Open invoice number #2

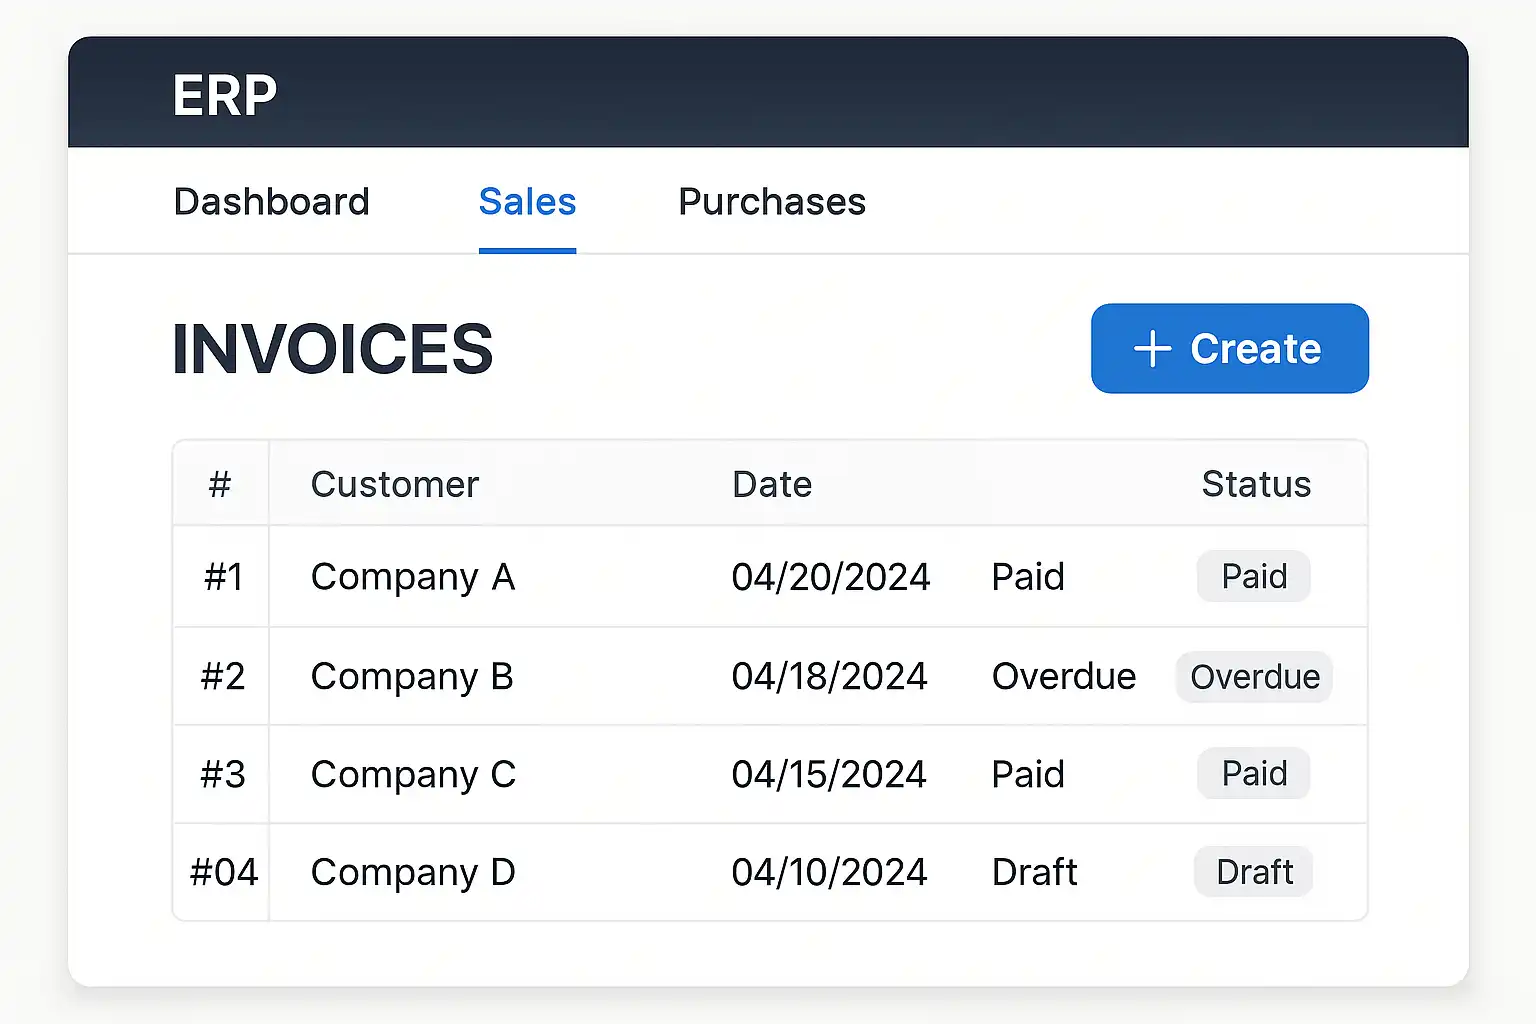(222, 677)
